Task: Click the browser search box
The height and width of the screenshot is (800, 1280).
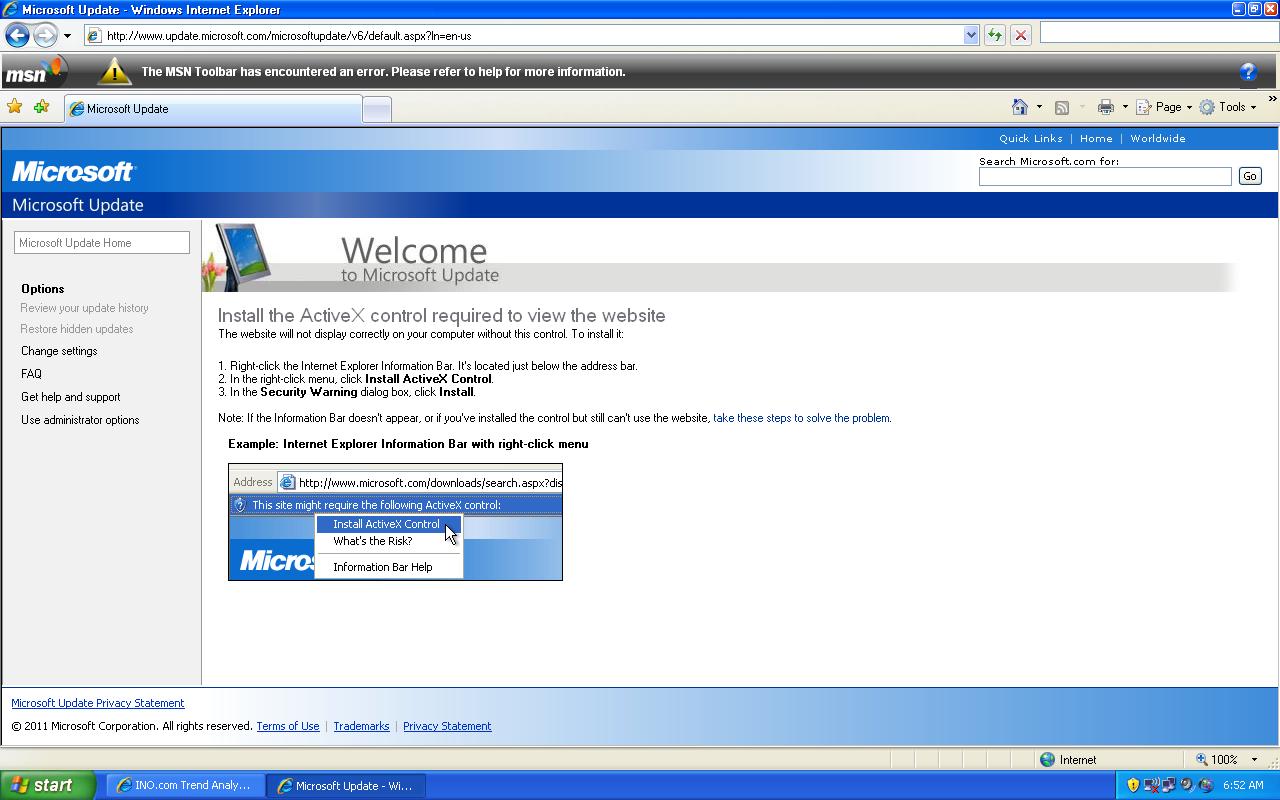Action: pos(1159,33)
